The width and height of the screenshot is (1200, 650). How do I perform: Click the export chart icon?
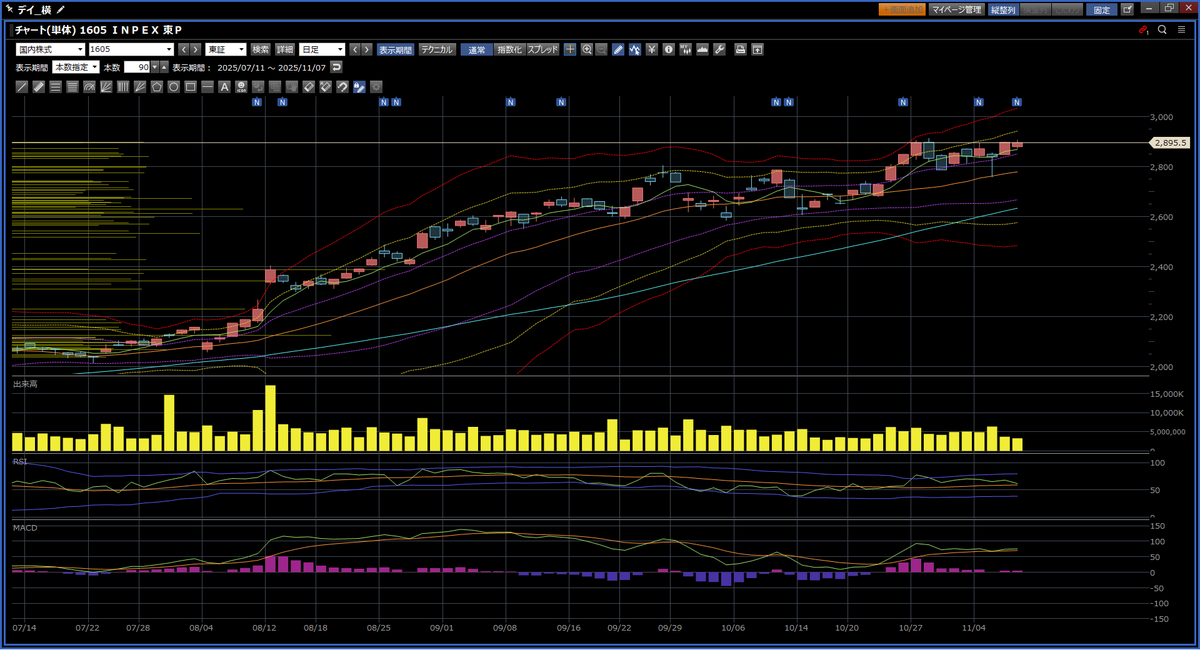(757, 49)
